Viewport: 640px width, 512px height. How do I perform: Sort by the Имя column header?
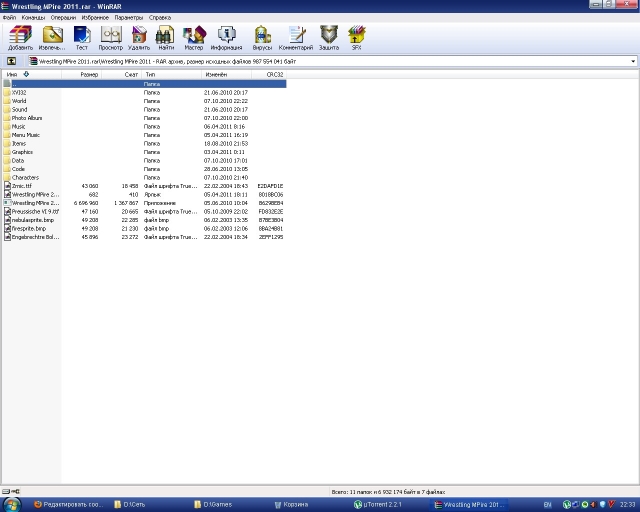coord(32,74)
